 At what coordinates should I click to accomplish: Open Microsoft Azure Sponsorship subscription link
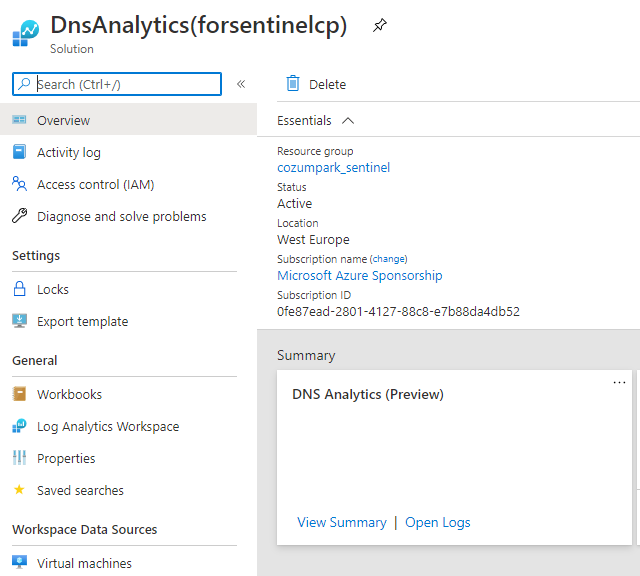click(x=360, y=276)
